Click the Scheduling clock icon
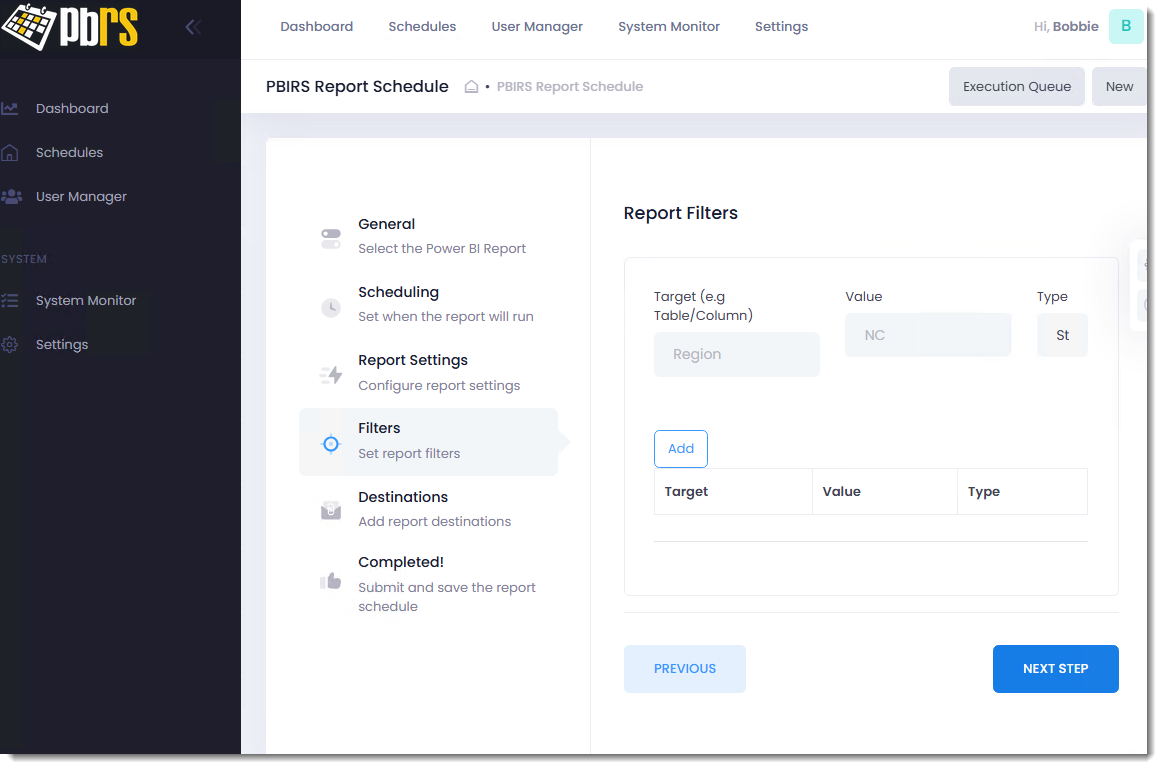This screenshot has height=769, width=1162. [331, 307]
